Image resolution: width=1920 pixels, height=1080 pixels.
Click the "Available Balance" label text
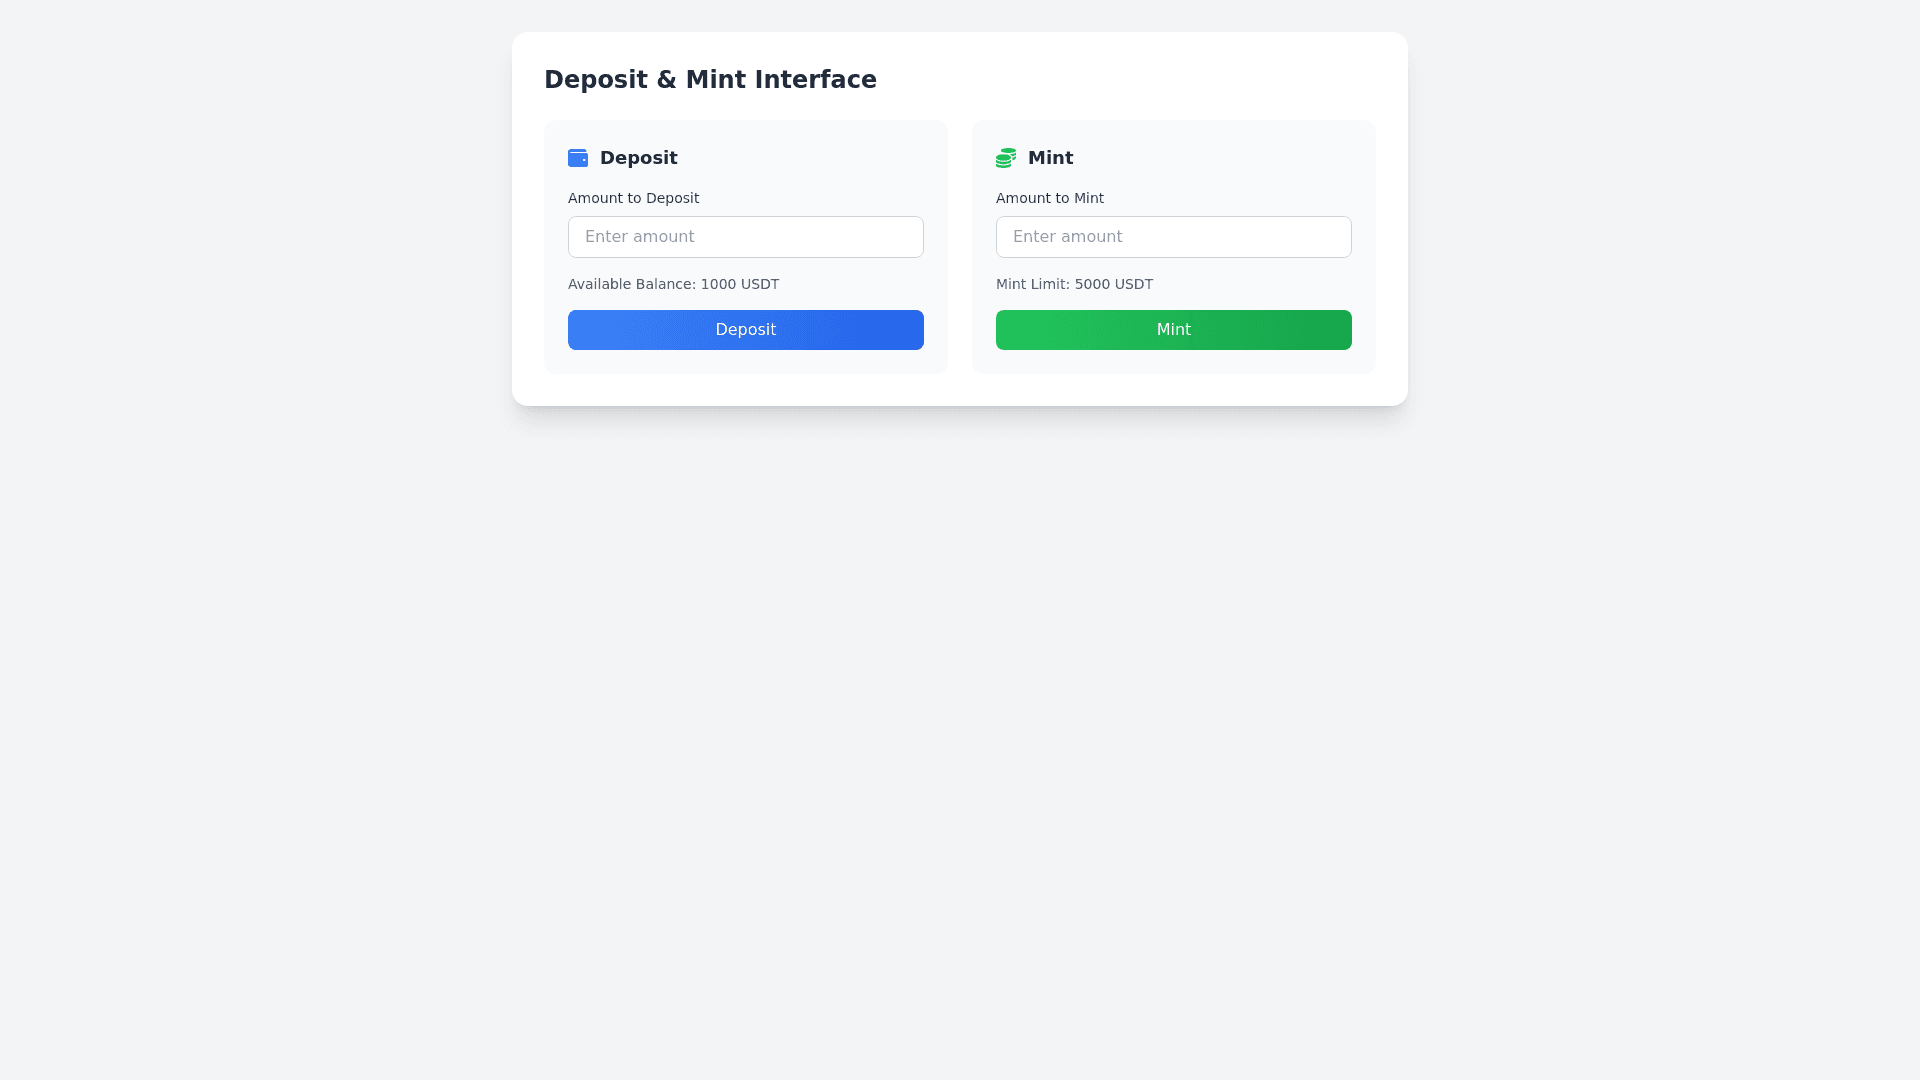pyautogui.click(x=631, y=284)
